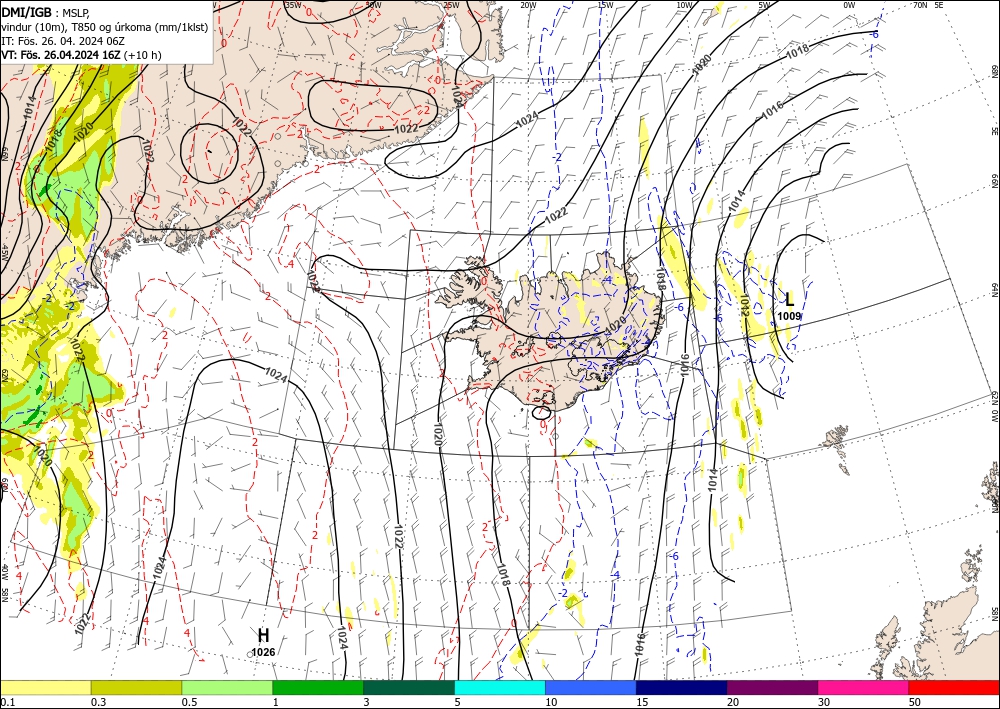1000x709 pixels.
Task: Click the '15W' longitude label
Action: [605, 5]
